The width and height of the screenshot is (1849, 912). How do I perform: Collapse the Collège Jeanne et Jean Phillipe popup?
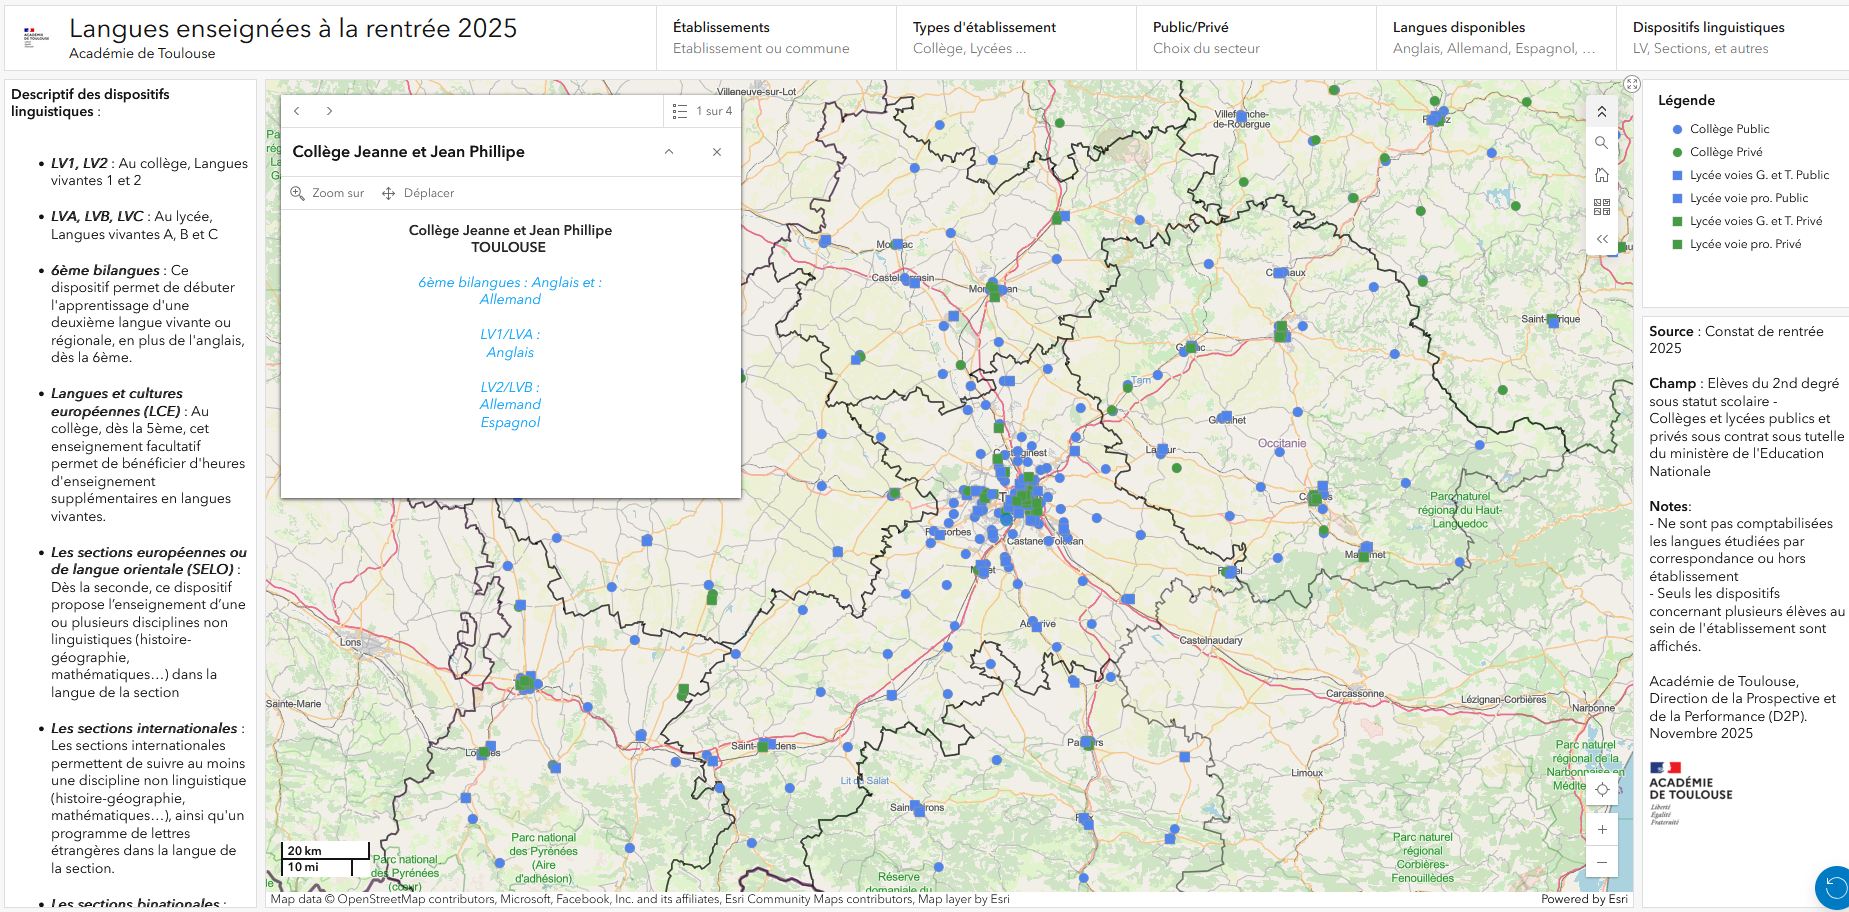[669, 152]
